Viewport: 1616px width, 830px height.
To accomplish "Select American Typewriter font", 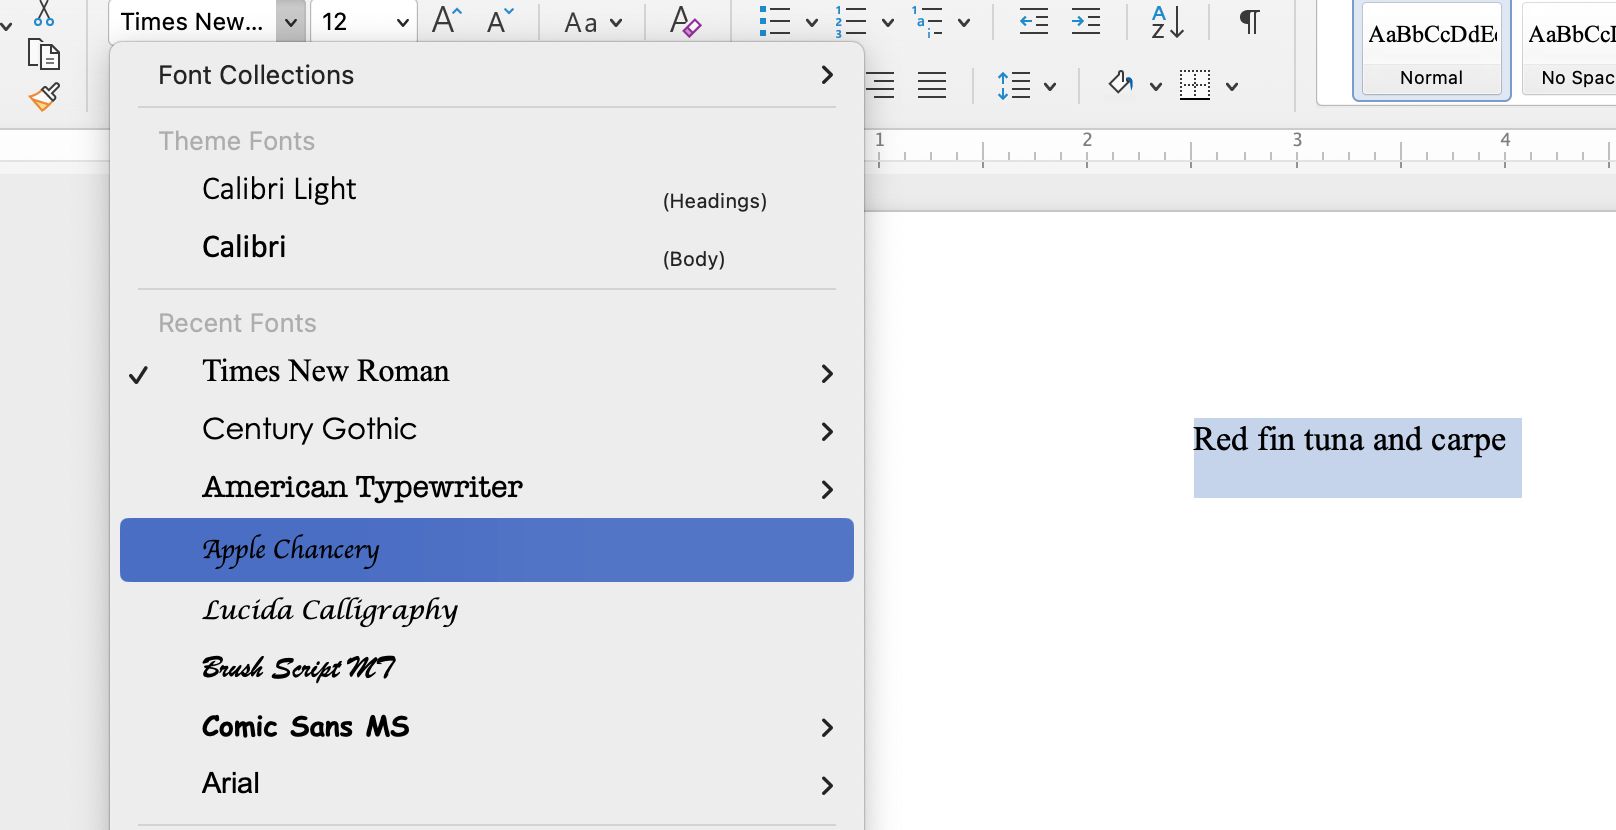I will pos(487,488).
